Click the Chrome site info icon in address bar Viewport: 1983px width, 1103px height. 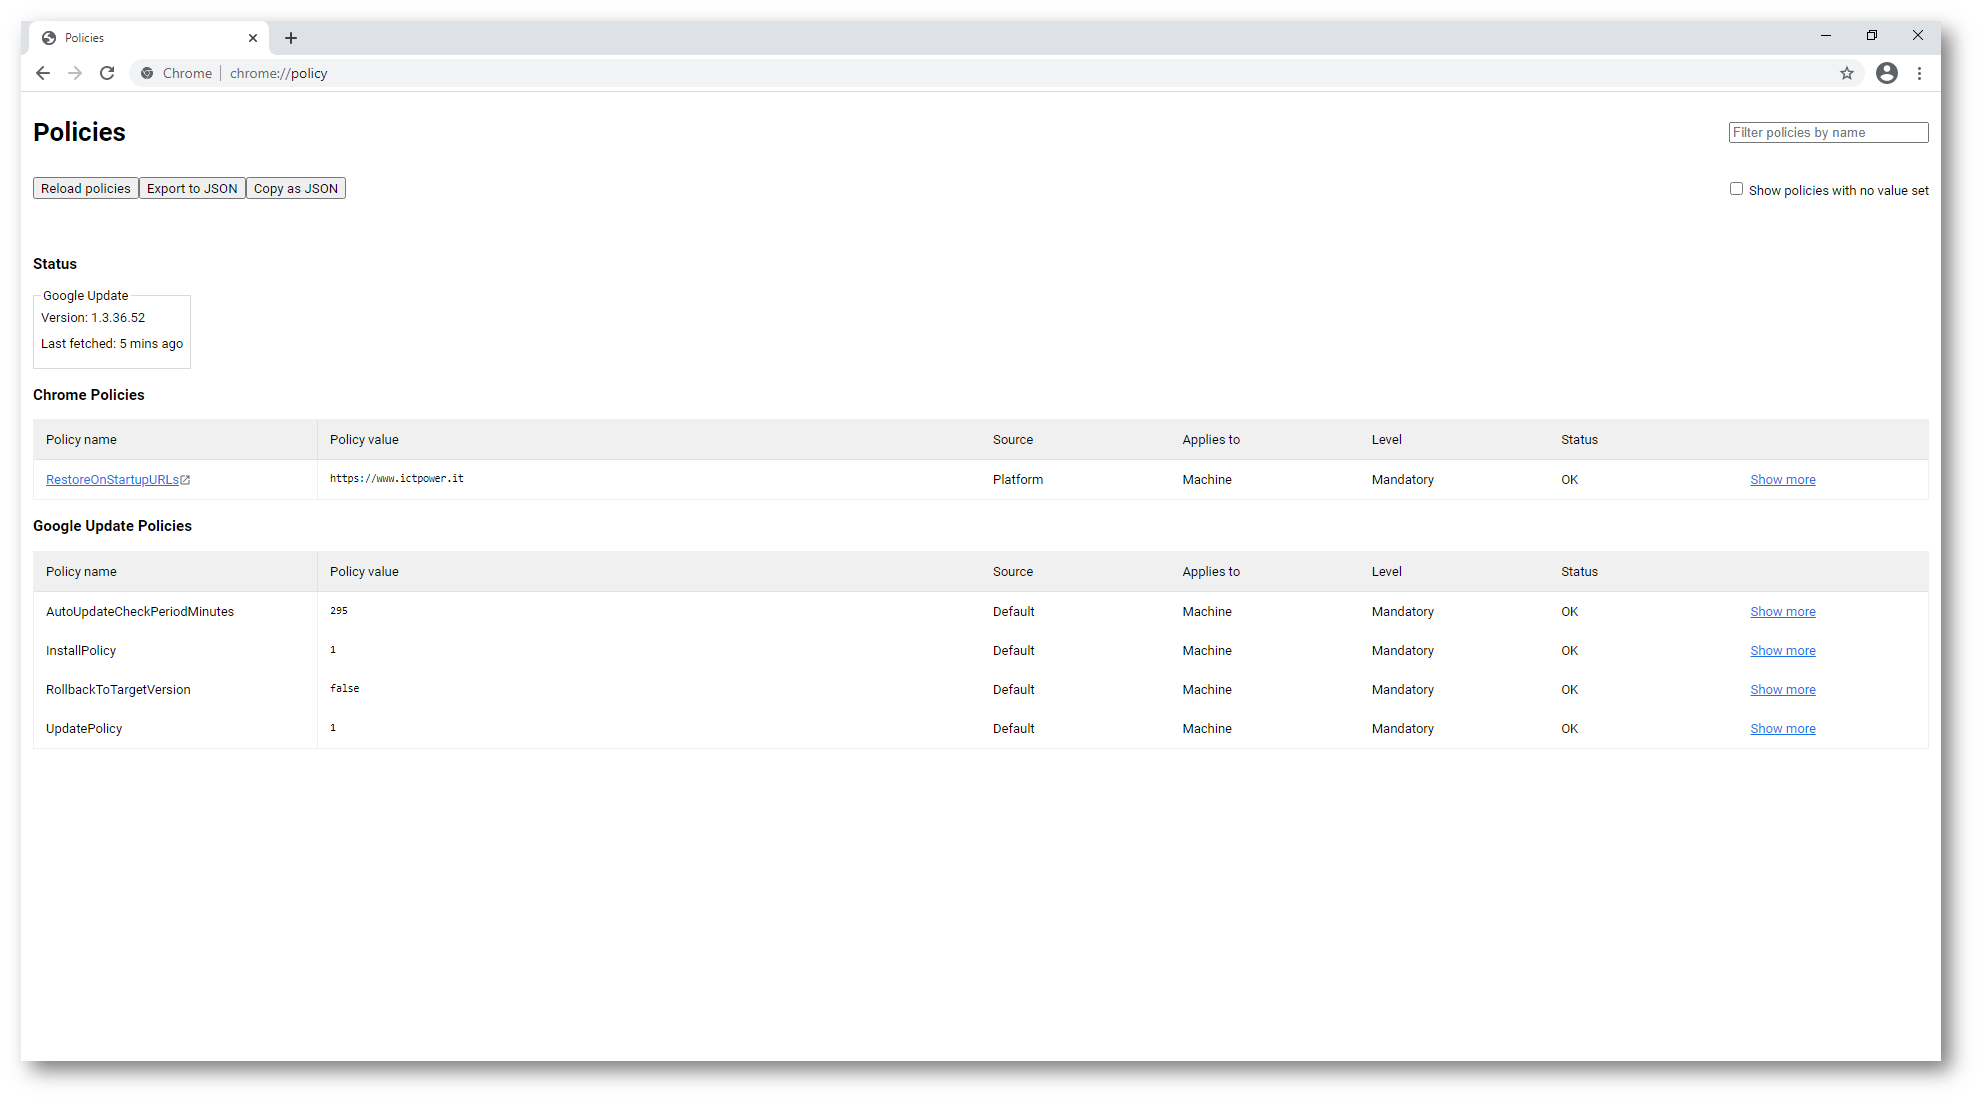pyautogui.click(x=147, y=73)
